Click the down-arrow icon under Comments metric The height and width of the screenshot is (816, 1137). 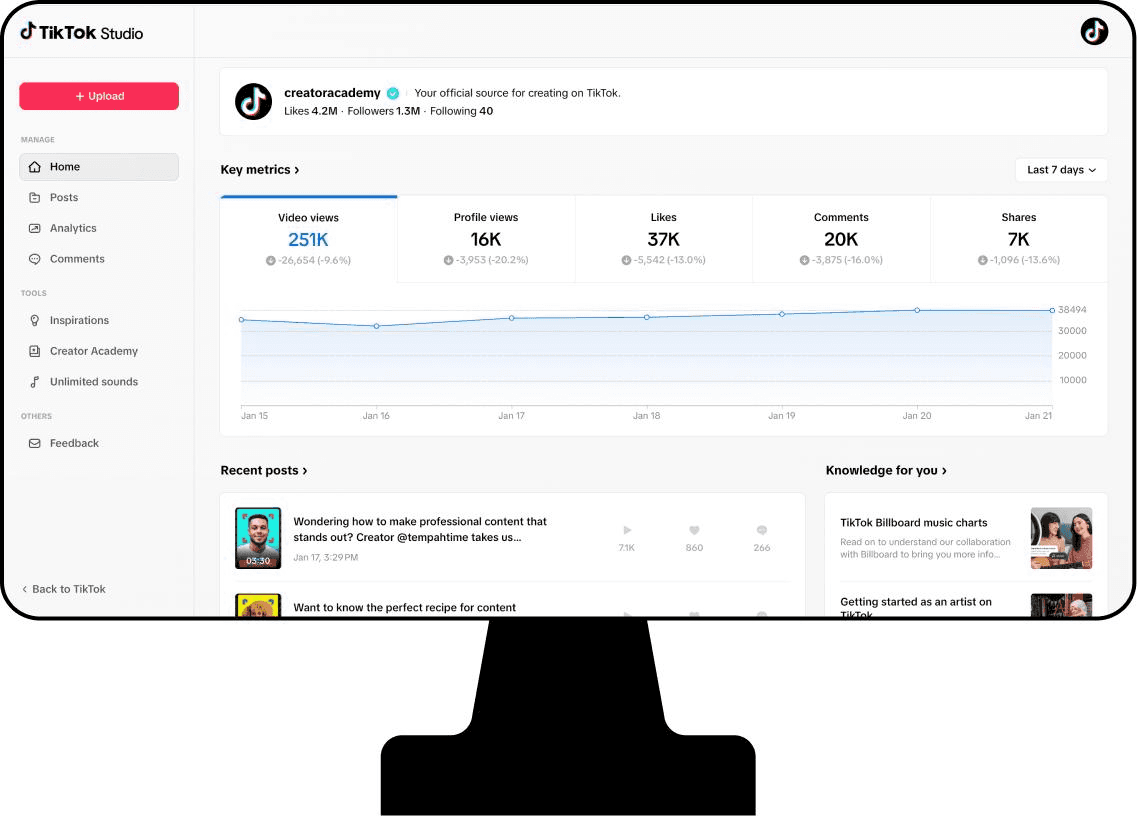pos(804,260)
